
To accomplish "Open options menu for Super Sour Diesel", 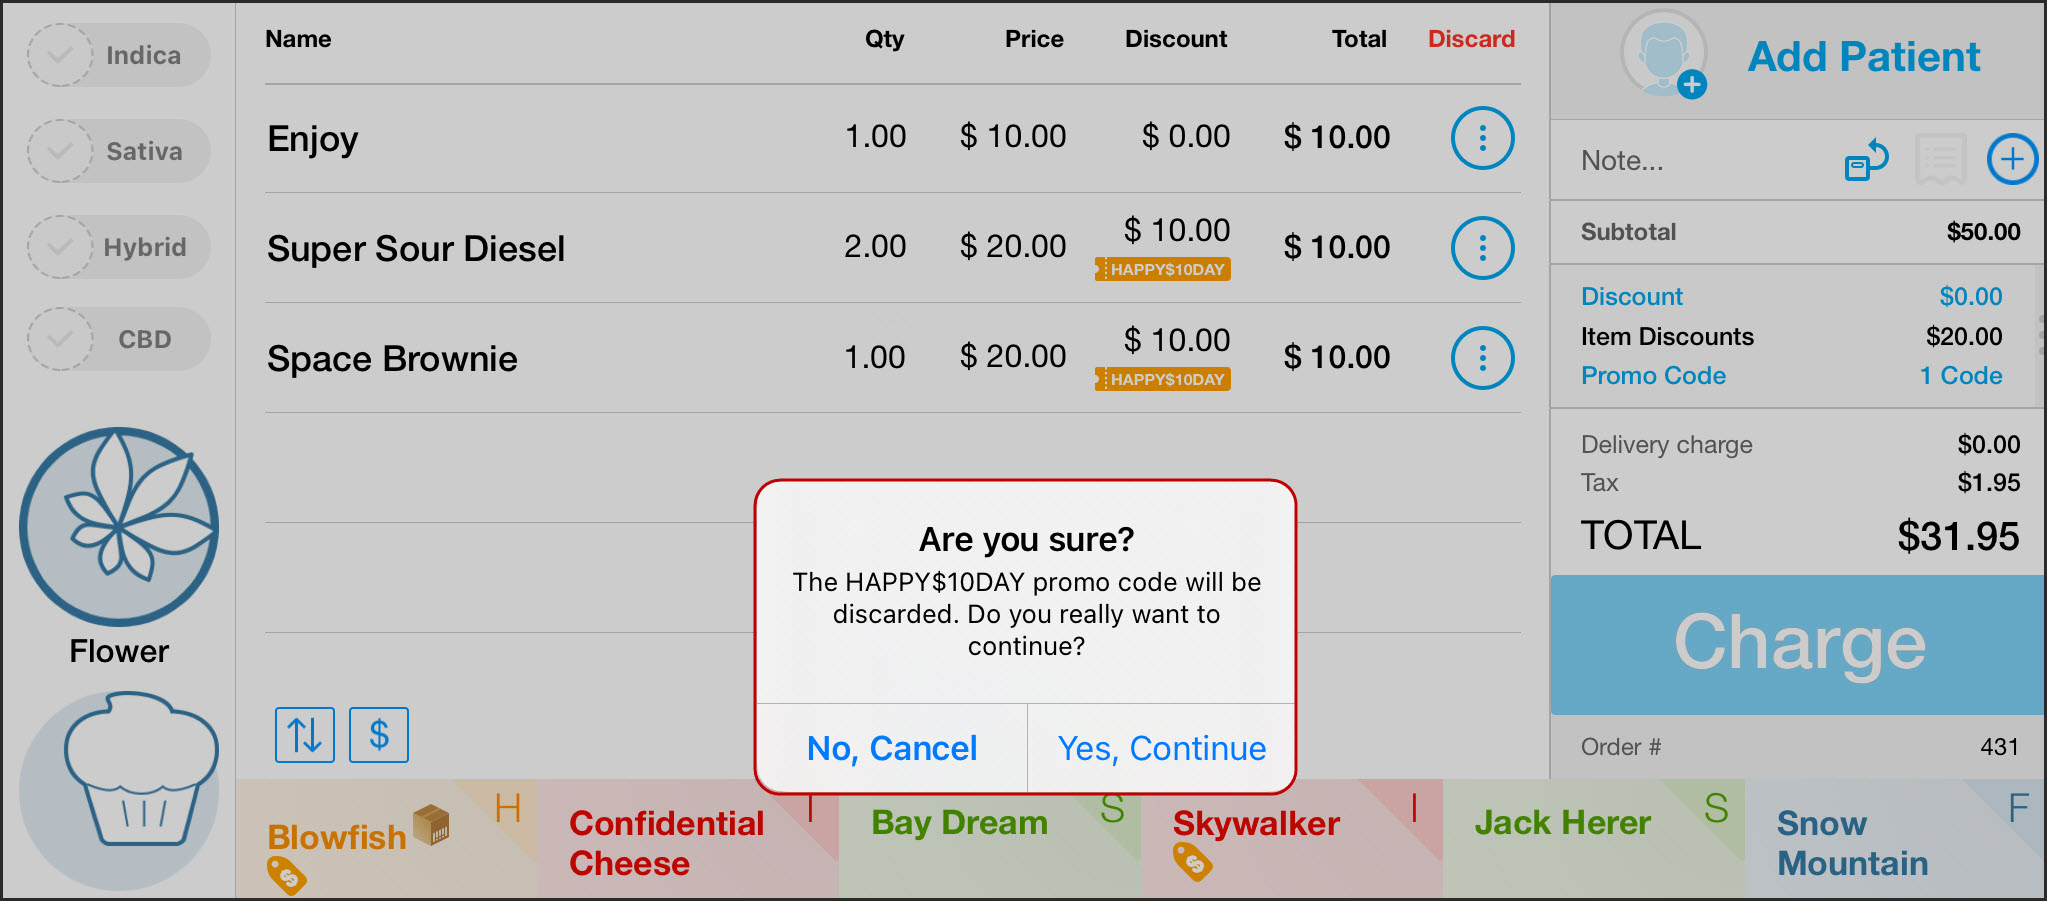I will pos(1482,248).
